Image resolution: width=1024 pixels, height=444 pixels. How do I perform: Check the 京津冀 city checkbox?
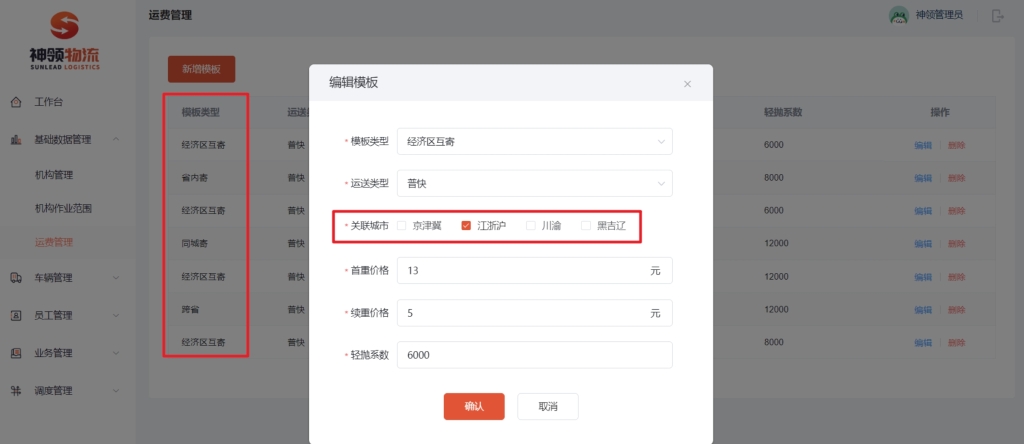coord(402,226)
